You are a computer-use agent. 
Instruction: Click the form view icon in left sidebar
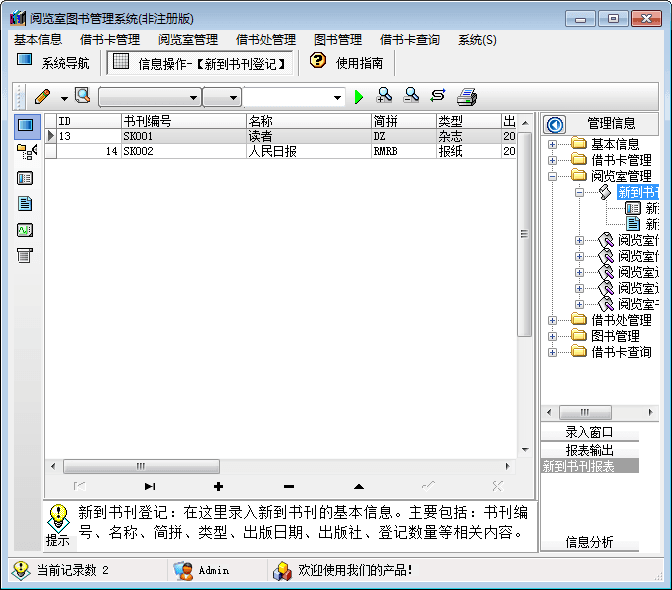25,178
